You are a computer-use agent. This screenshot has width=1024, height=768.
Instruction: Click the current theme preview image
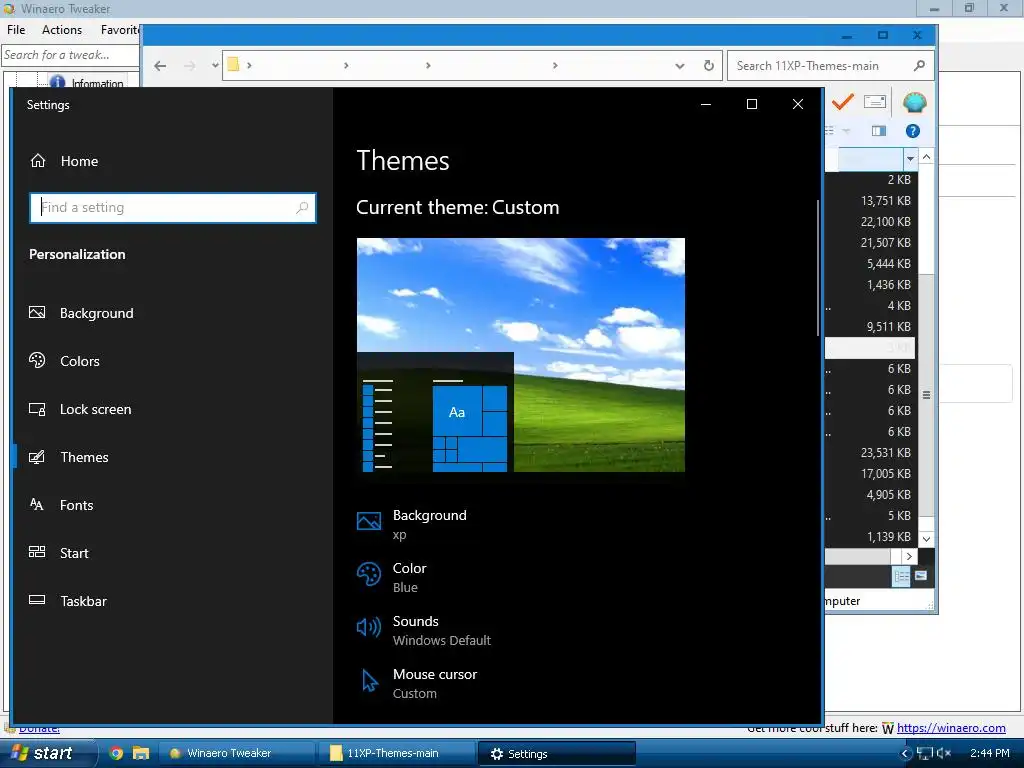point(520,355)
